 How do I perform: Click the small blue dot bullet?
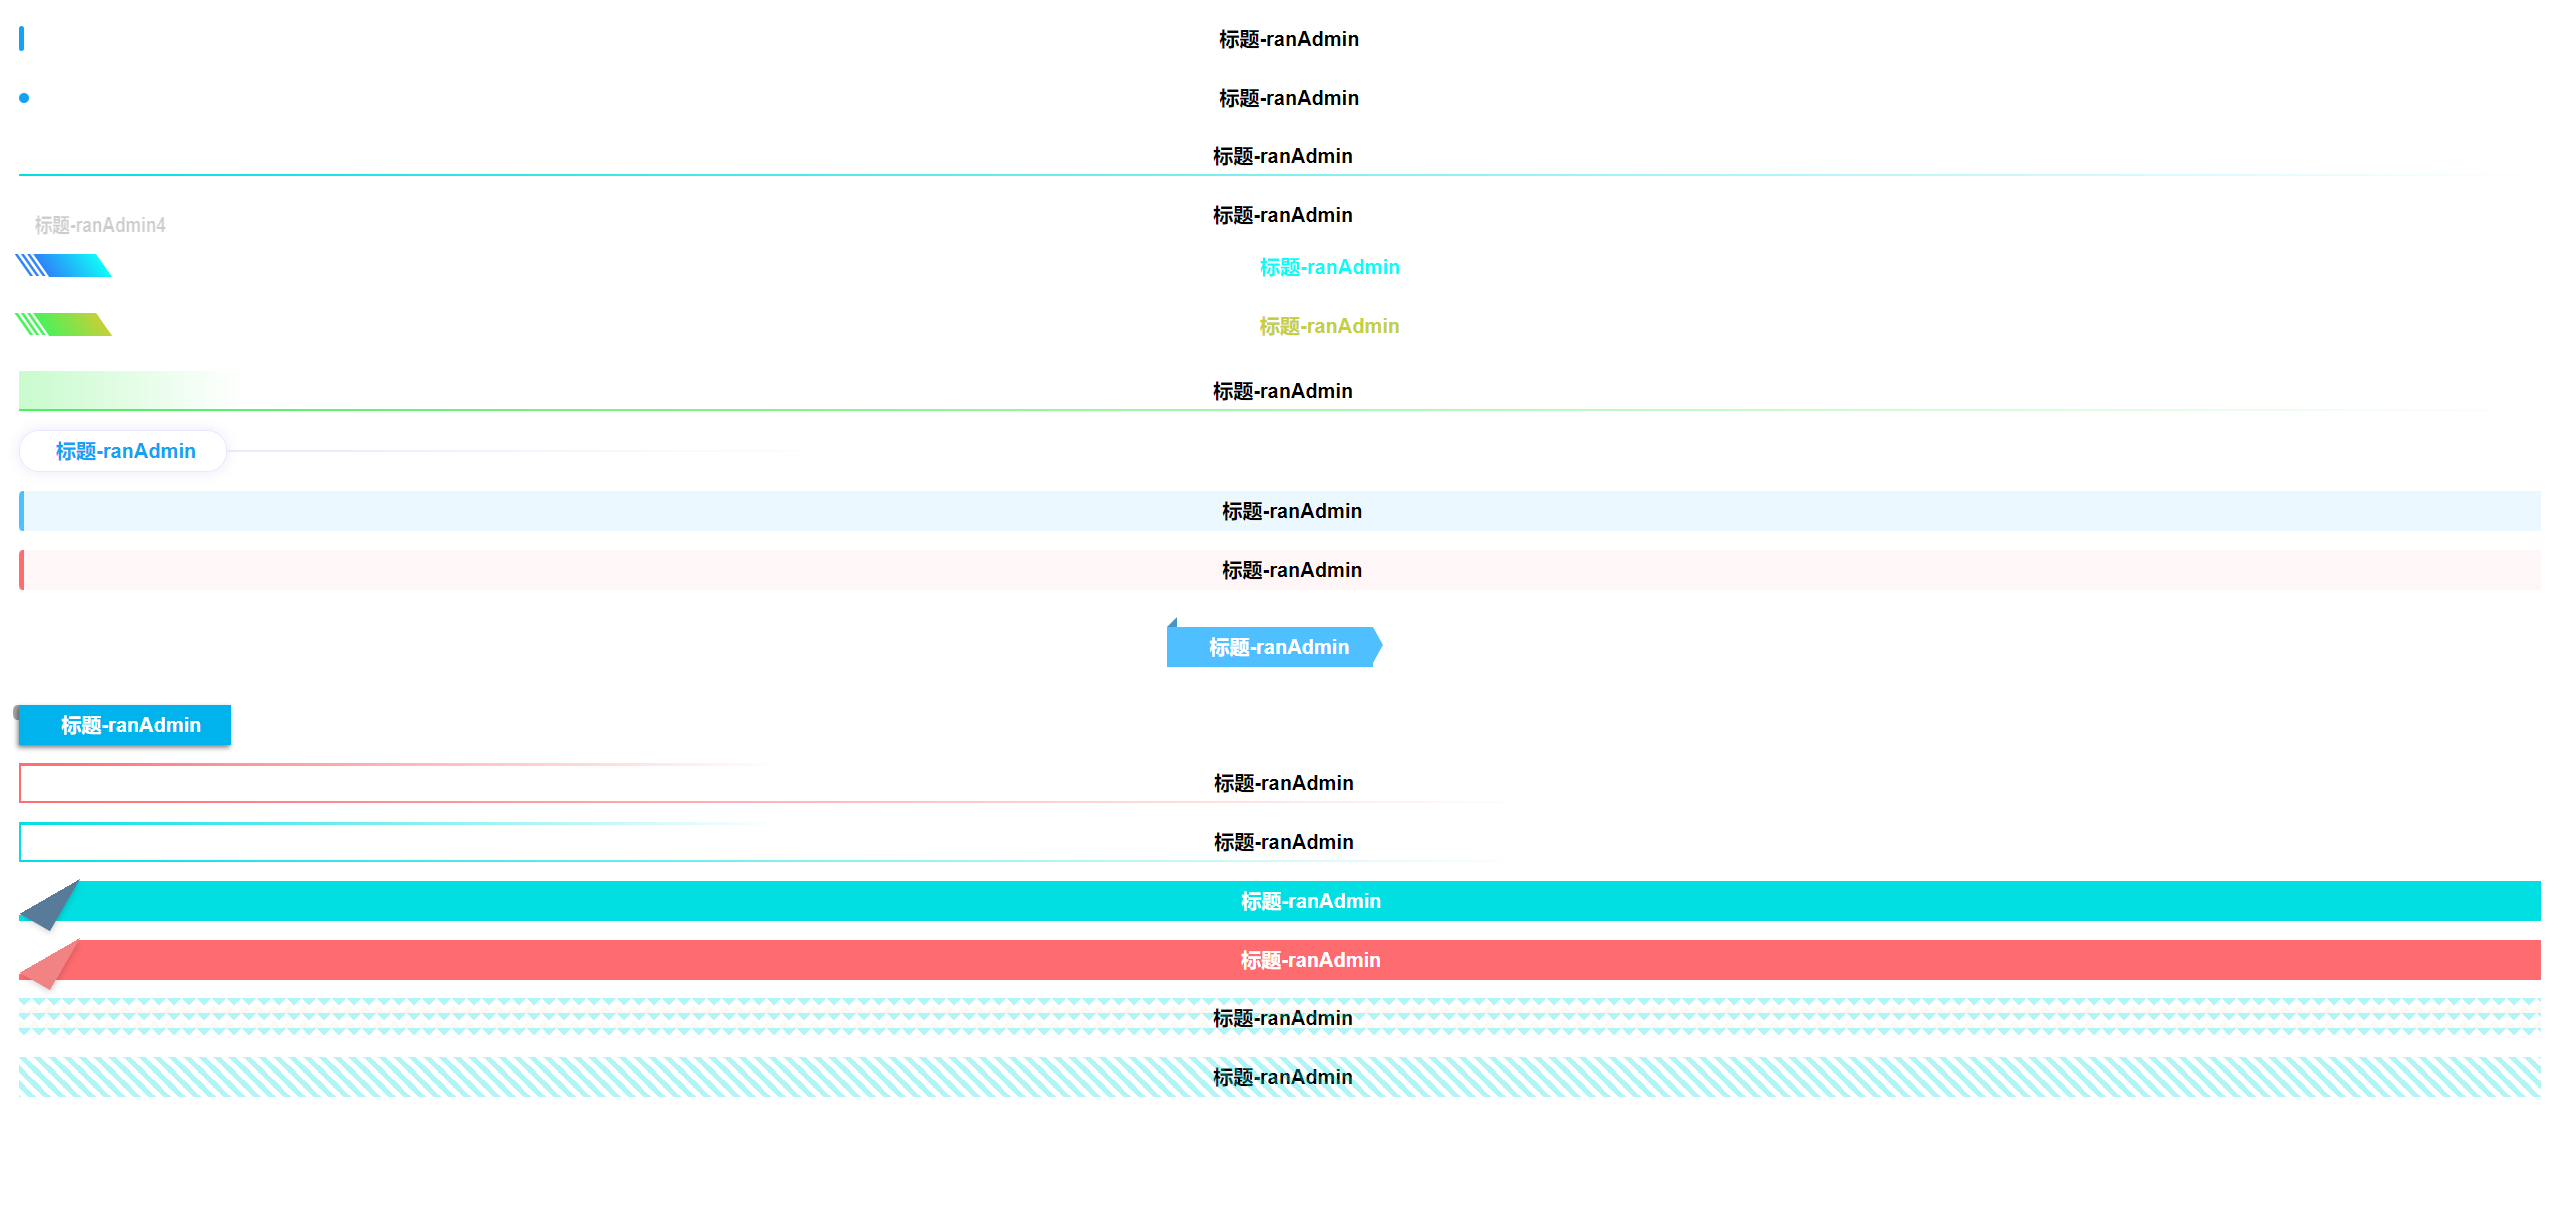coord(24,98)
